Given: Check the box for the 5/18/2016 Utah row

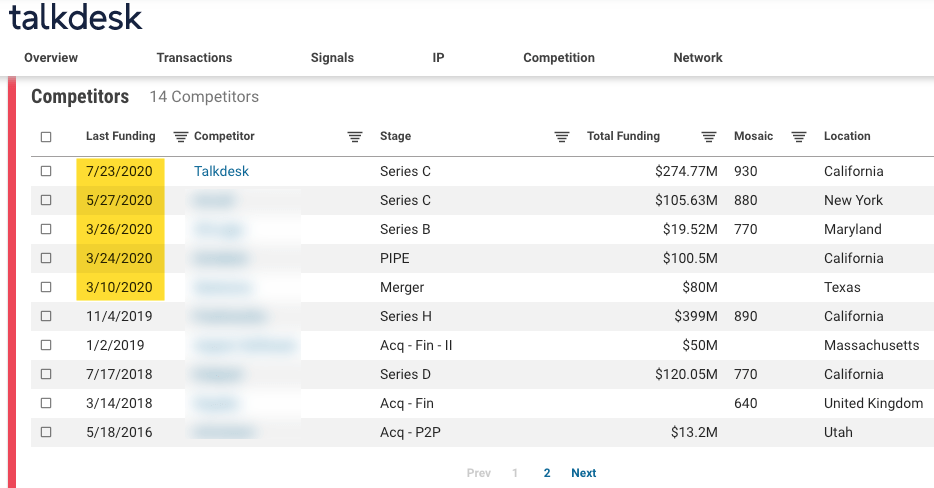Looking at the screenshot, I should click(46, 433).
